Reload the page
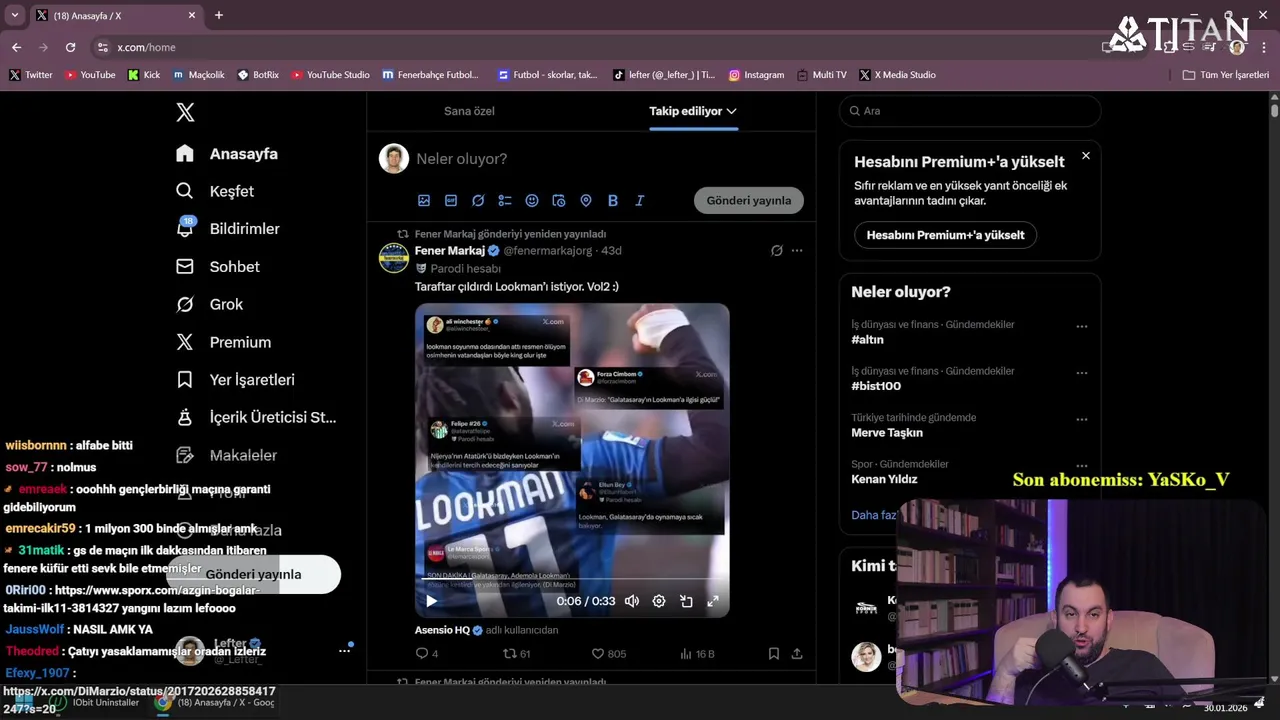1280x720 pixels. point(70,47)
